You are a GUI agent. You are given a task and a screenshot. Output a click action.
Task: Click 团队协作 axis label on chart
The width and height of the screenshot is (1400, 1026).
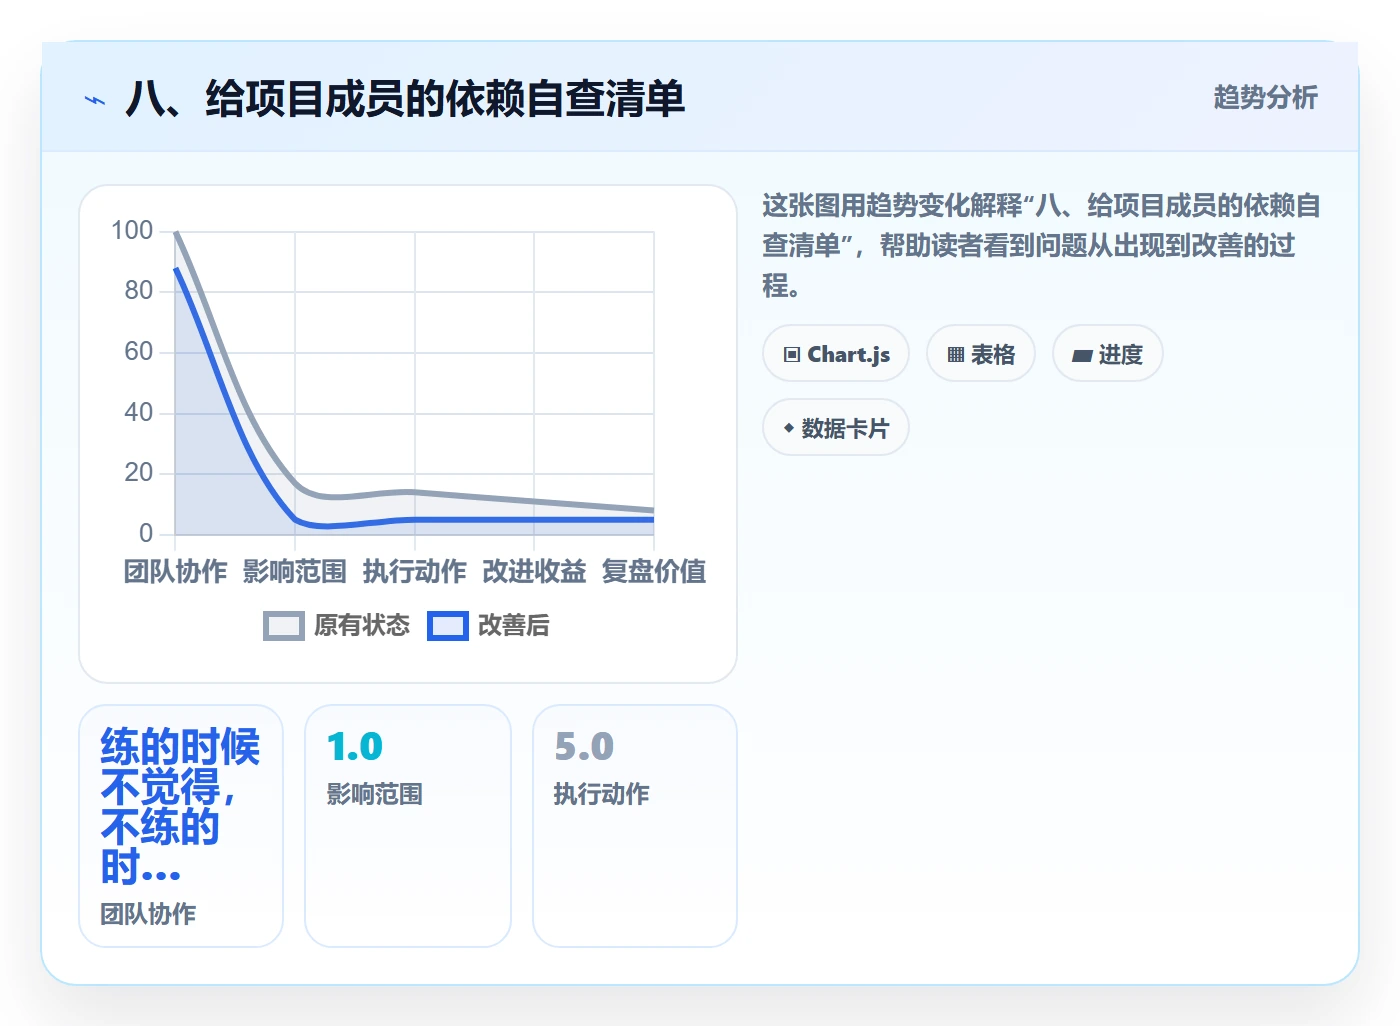176,572
